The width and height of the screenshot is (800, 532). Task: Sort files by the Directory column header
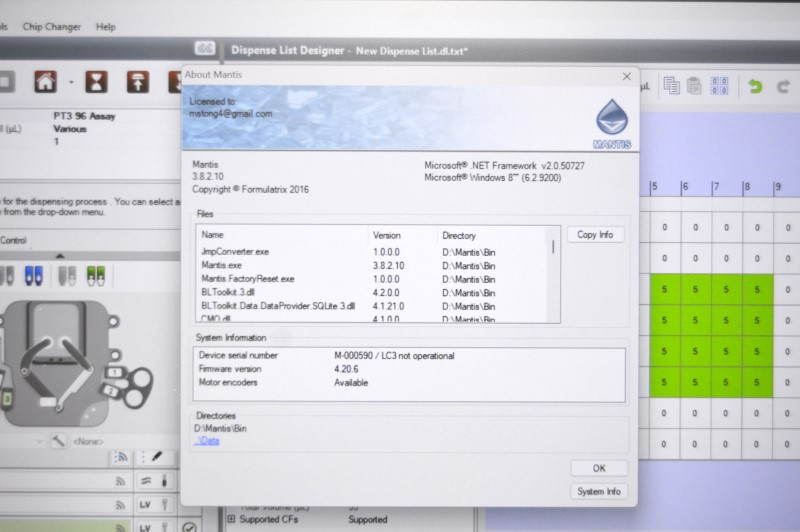(459, 236)
